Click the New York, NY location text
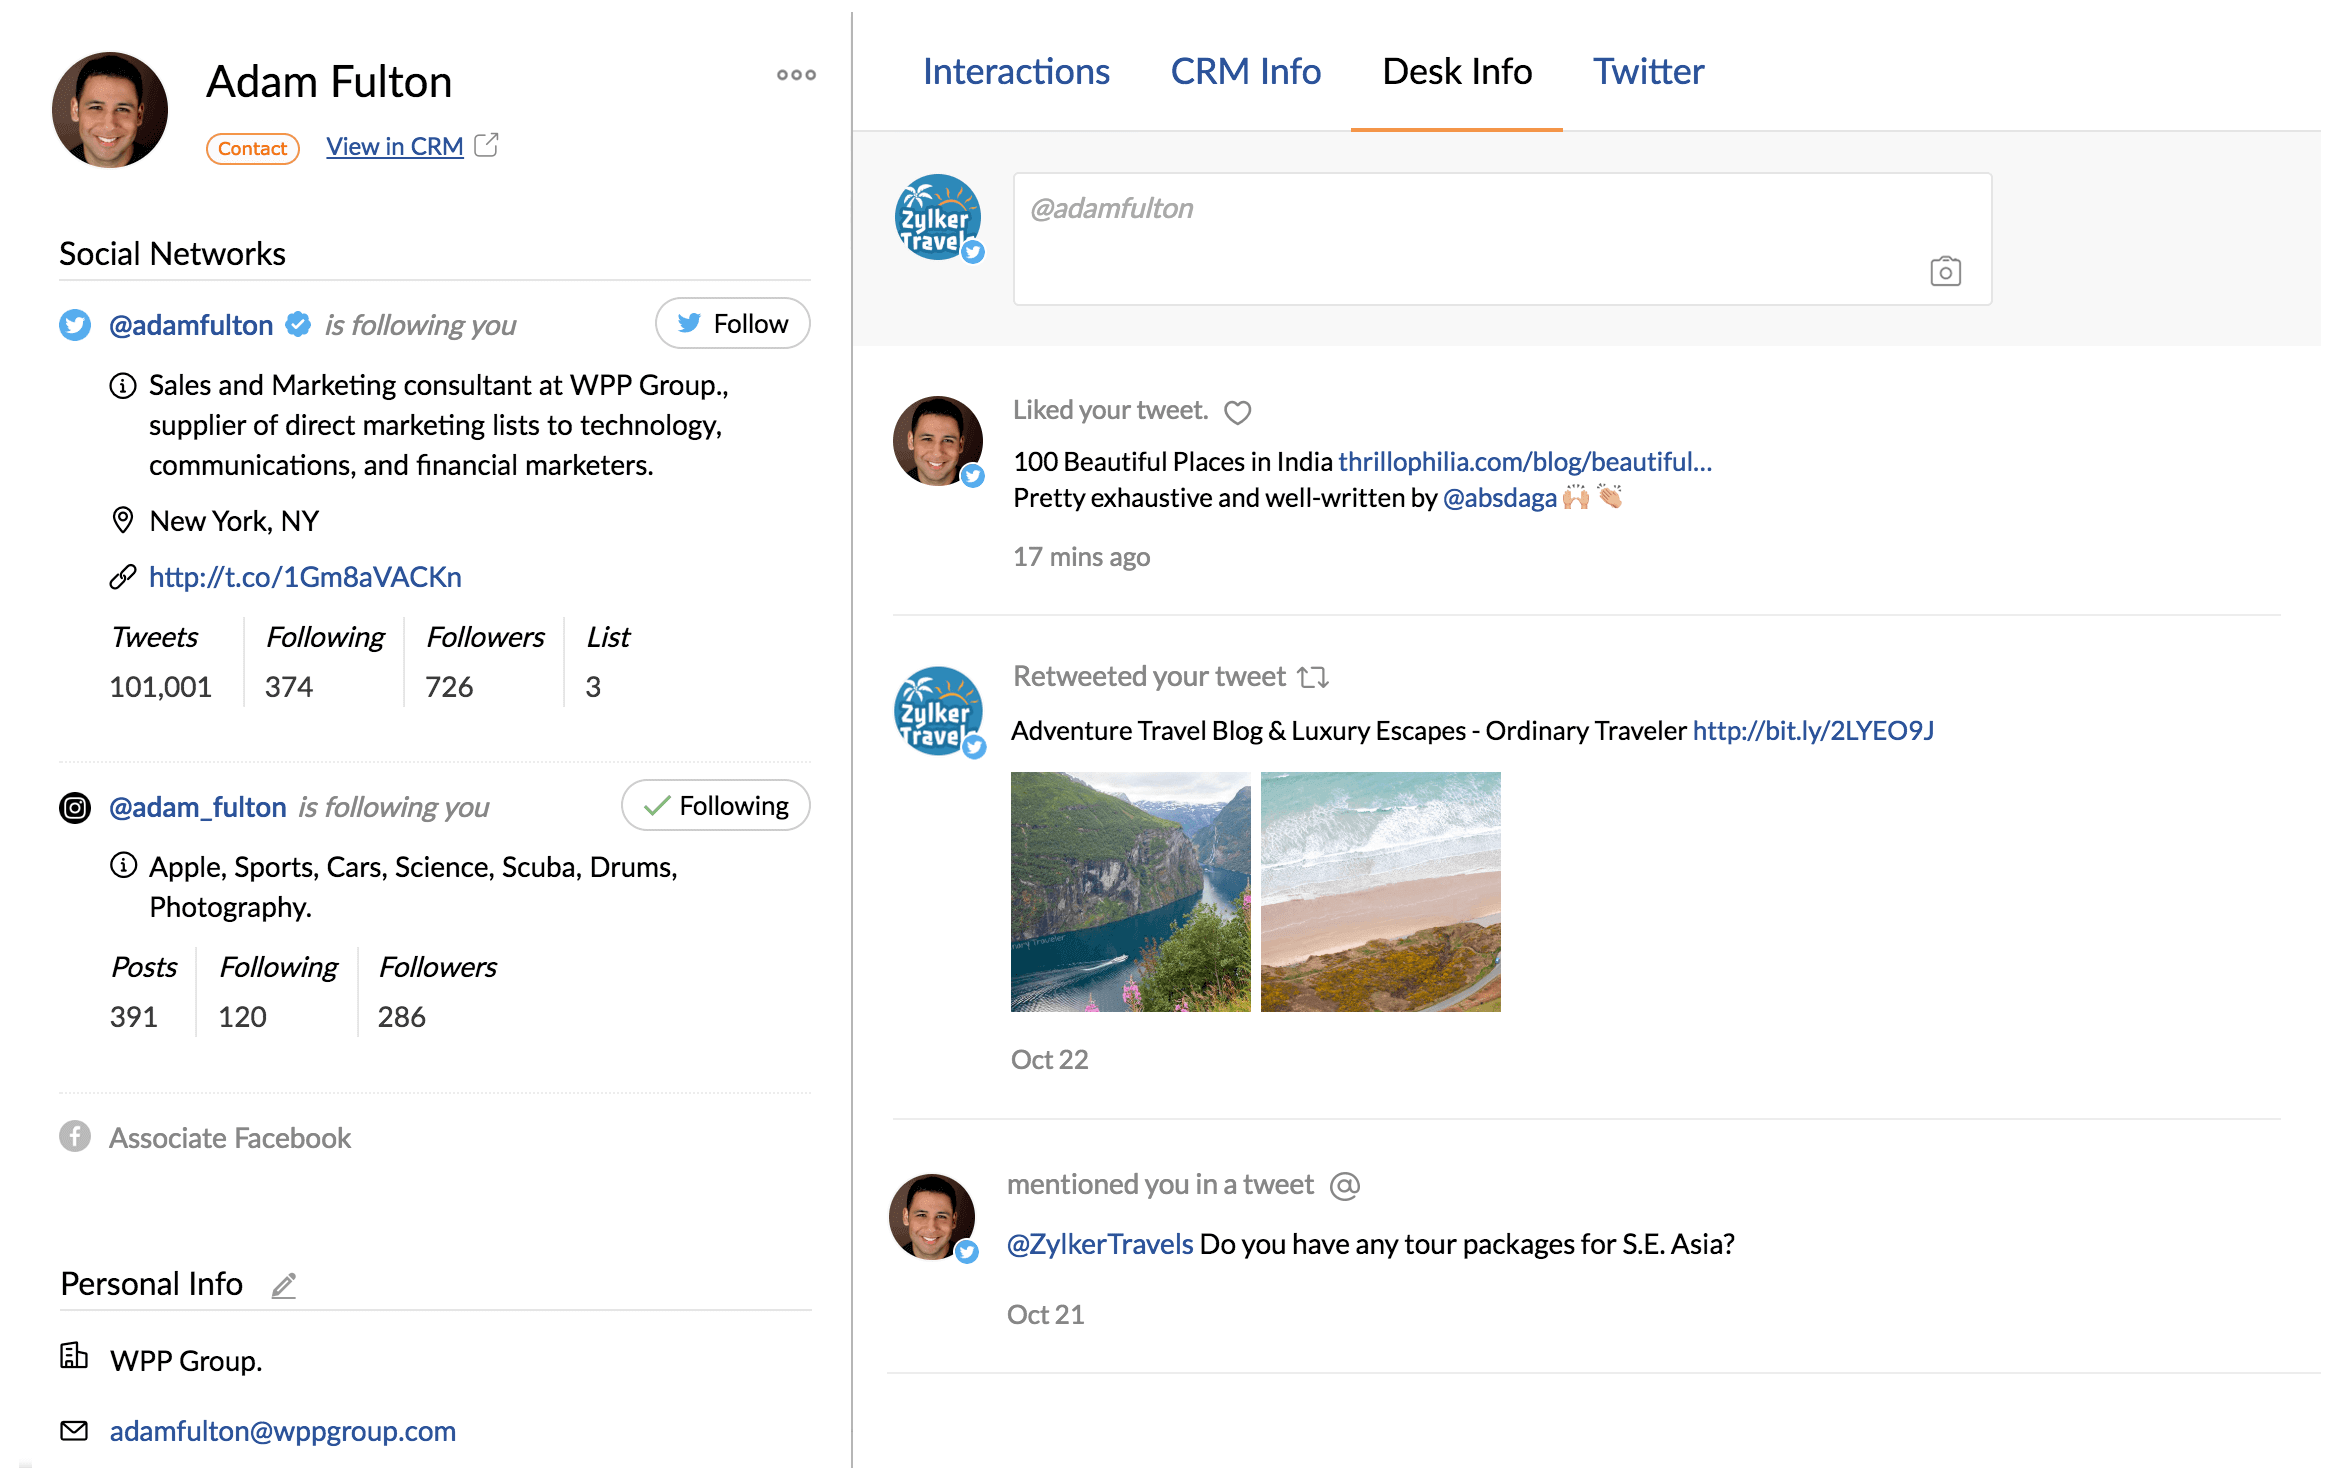This screenshot has width=2340, height=1480. [x=234, y=521]
